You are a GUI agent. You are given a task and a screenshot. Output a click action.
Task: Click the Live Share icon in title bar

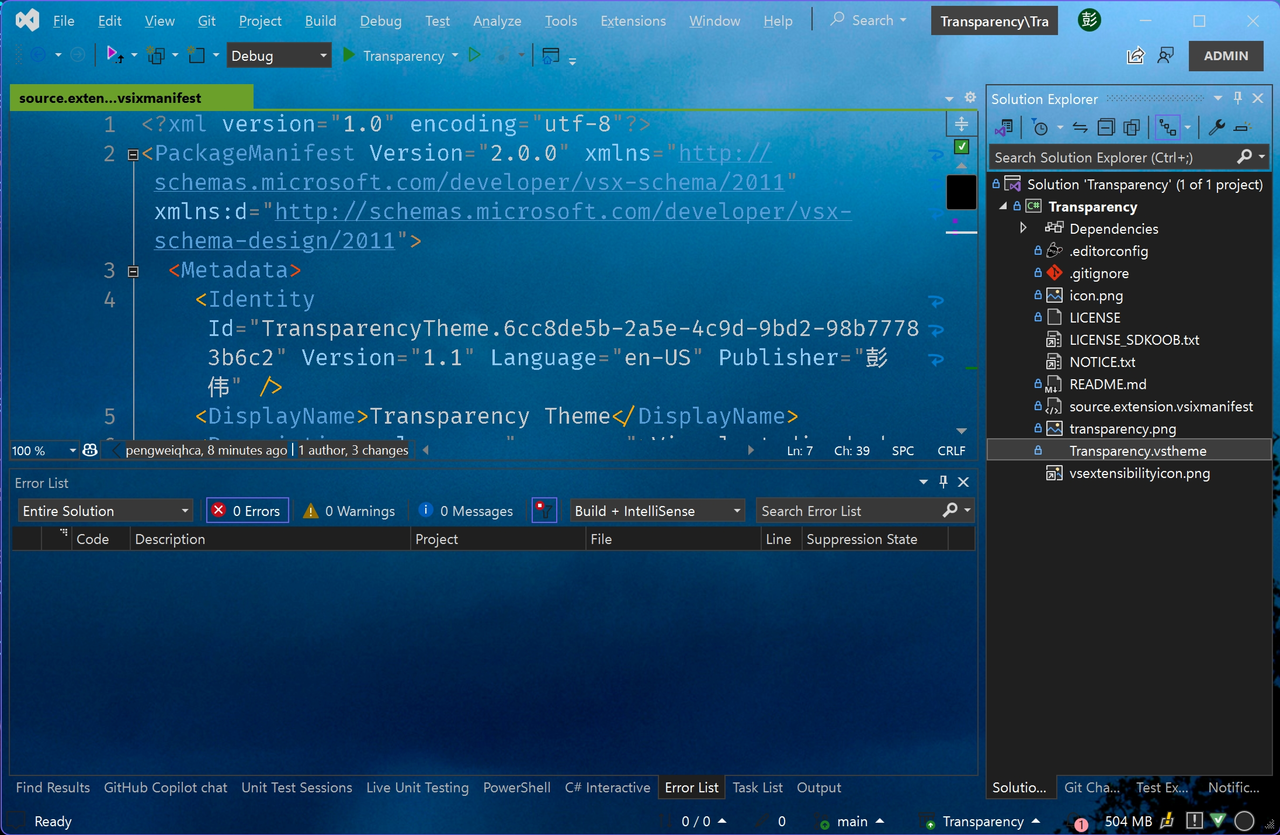(1135, 56)
